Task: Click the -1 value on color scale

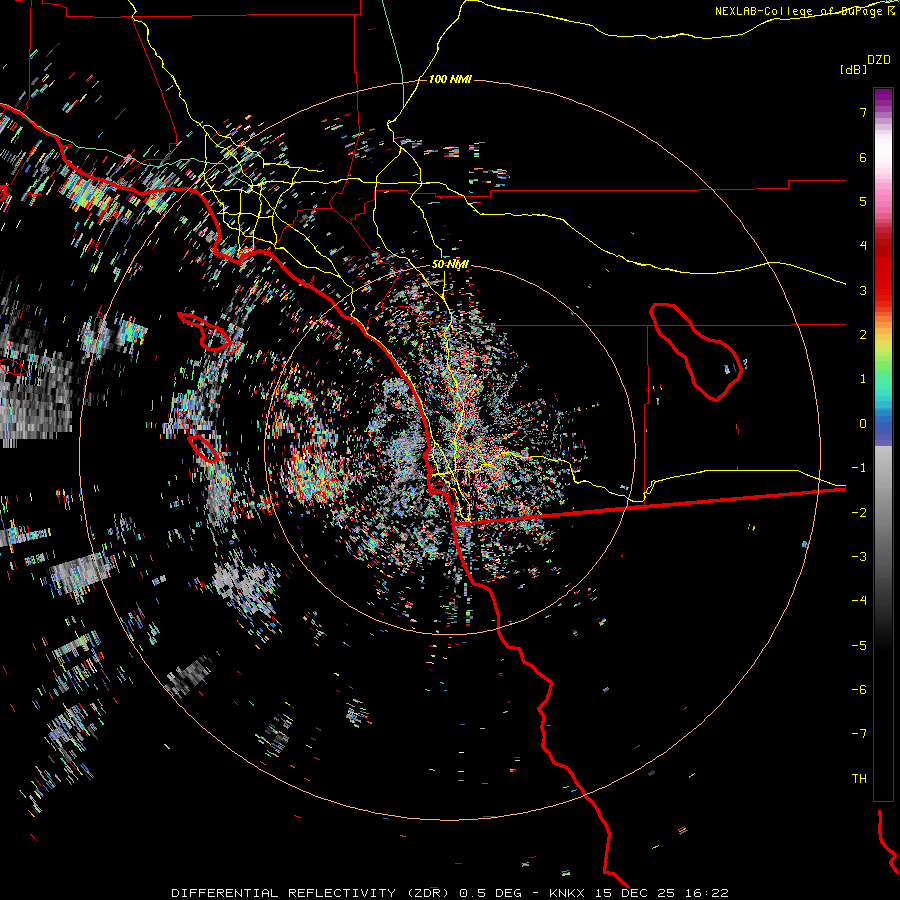Action: 859,468
